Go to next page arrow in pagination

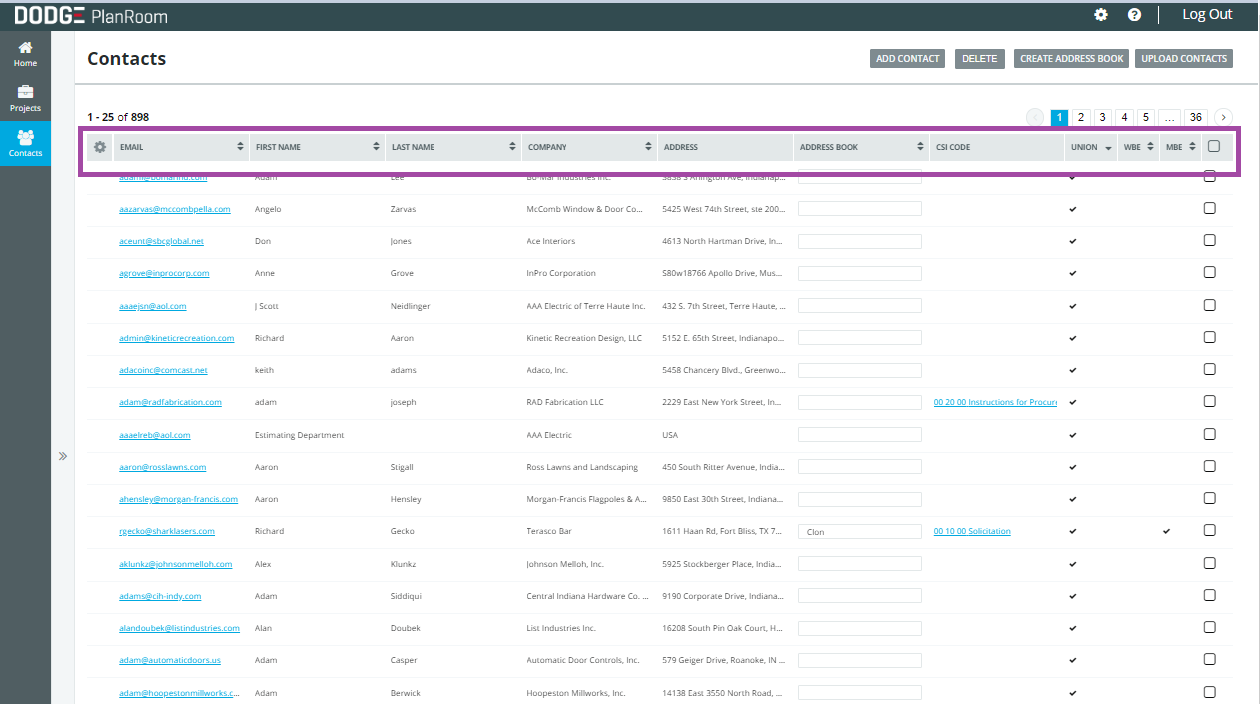coord(1223,117)
